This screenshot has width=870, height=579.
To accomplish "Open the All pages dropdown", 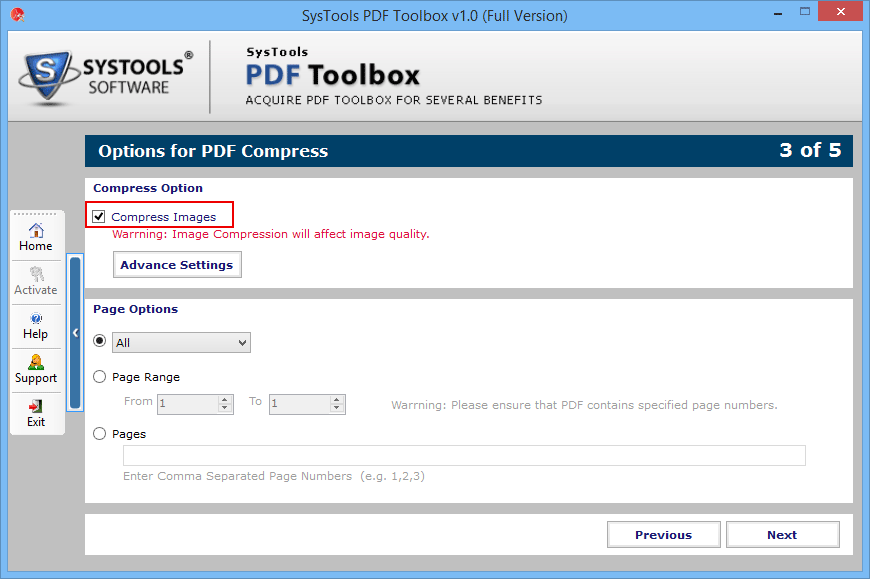I will [181, 343].
